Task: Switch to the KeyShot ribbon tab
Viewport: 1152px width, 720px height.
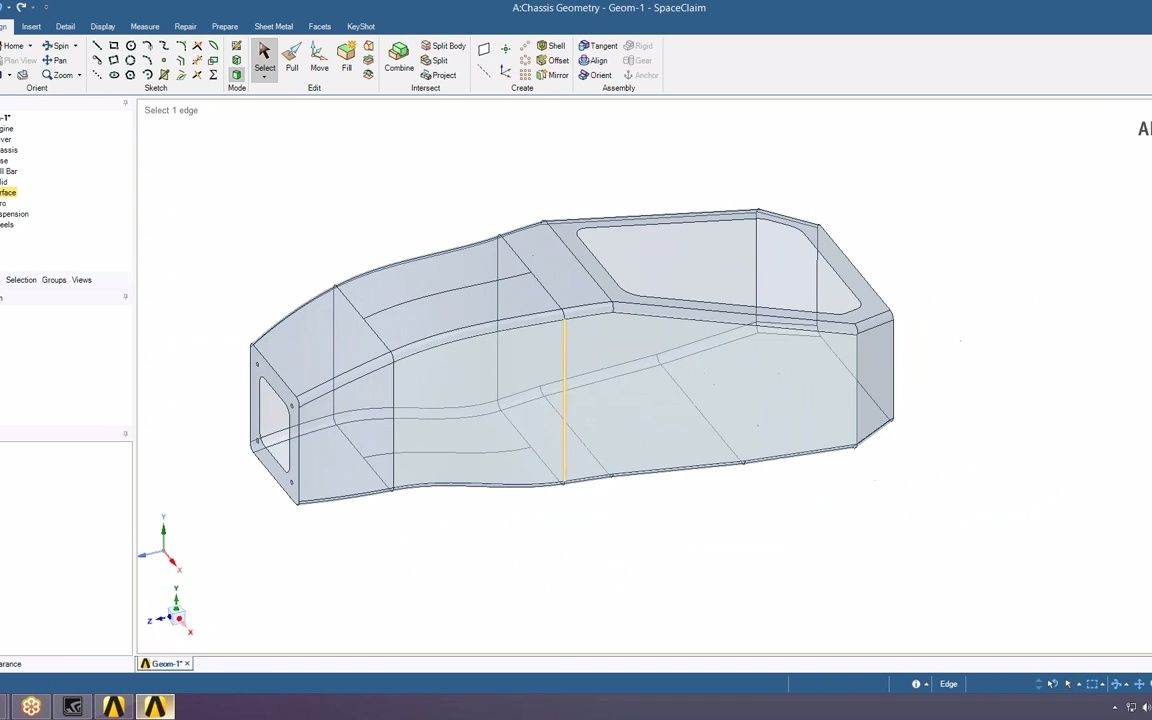Action: pos(361,26)
